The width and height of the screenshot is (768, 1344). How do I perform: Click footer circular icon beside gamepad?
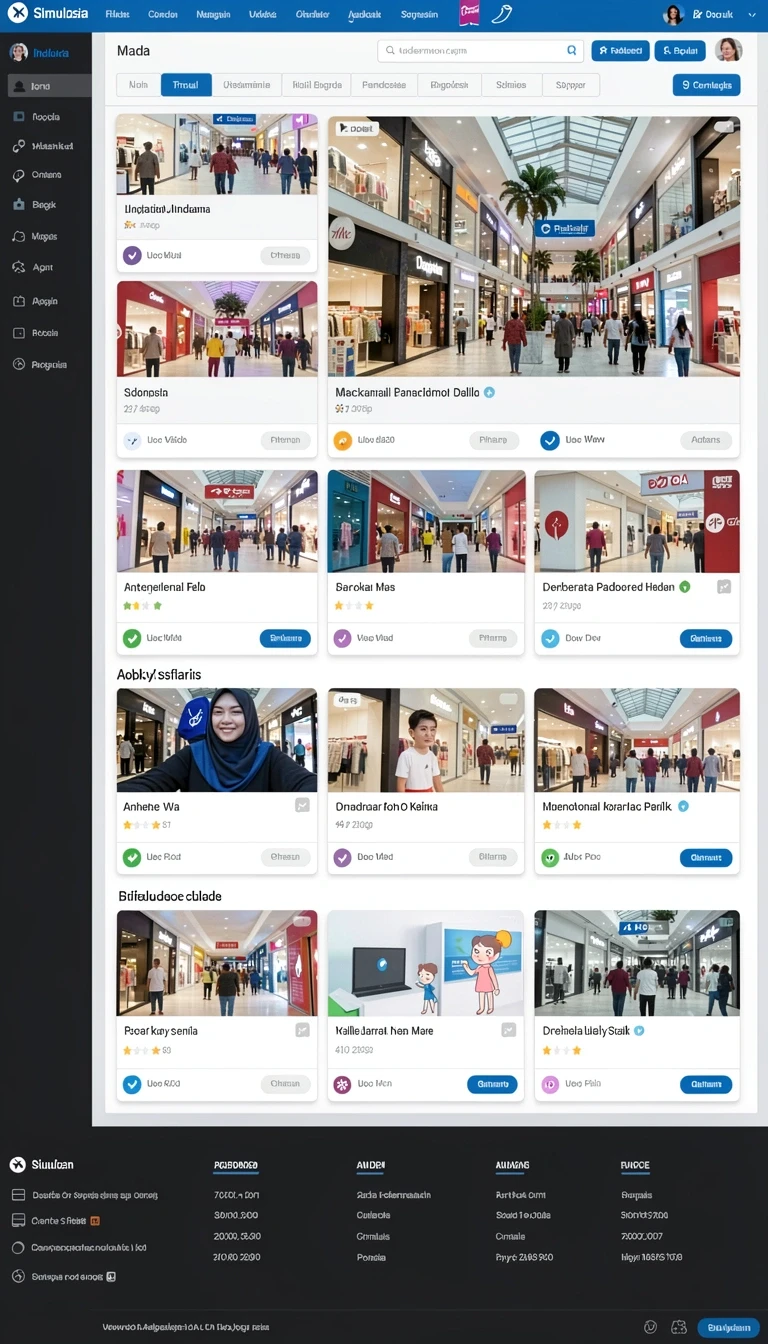(651, 1327)
